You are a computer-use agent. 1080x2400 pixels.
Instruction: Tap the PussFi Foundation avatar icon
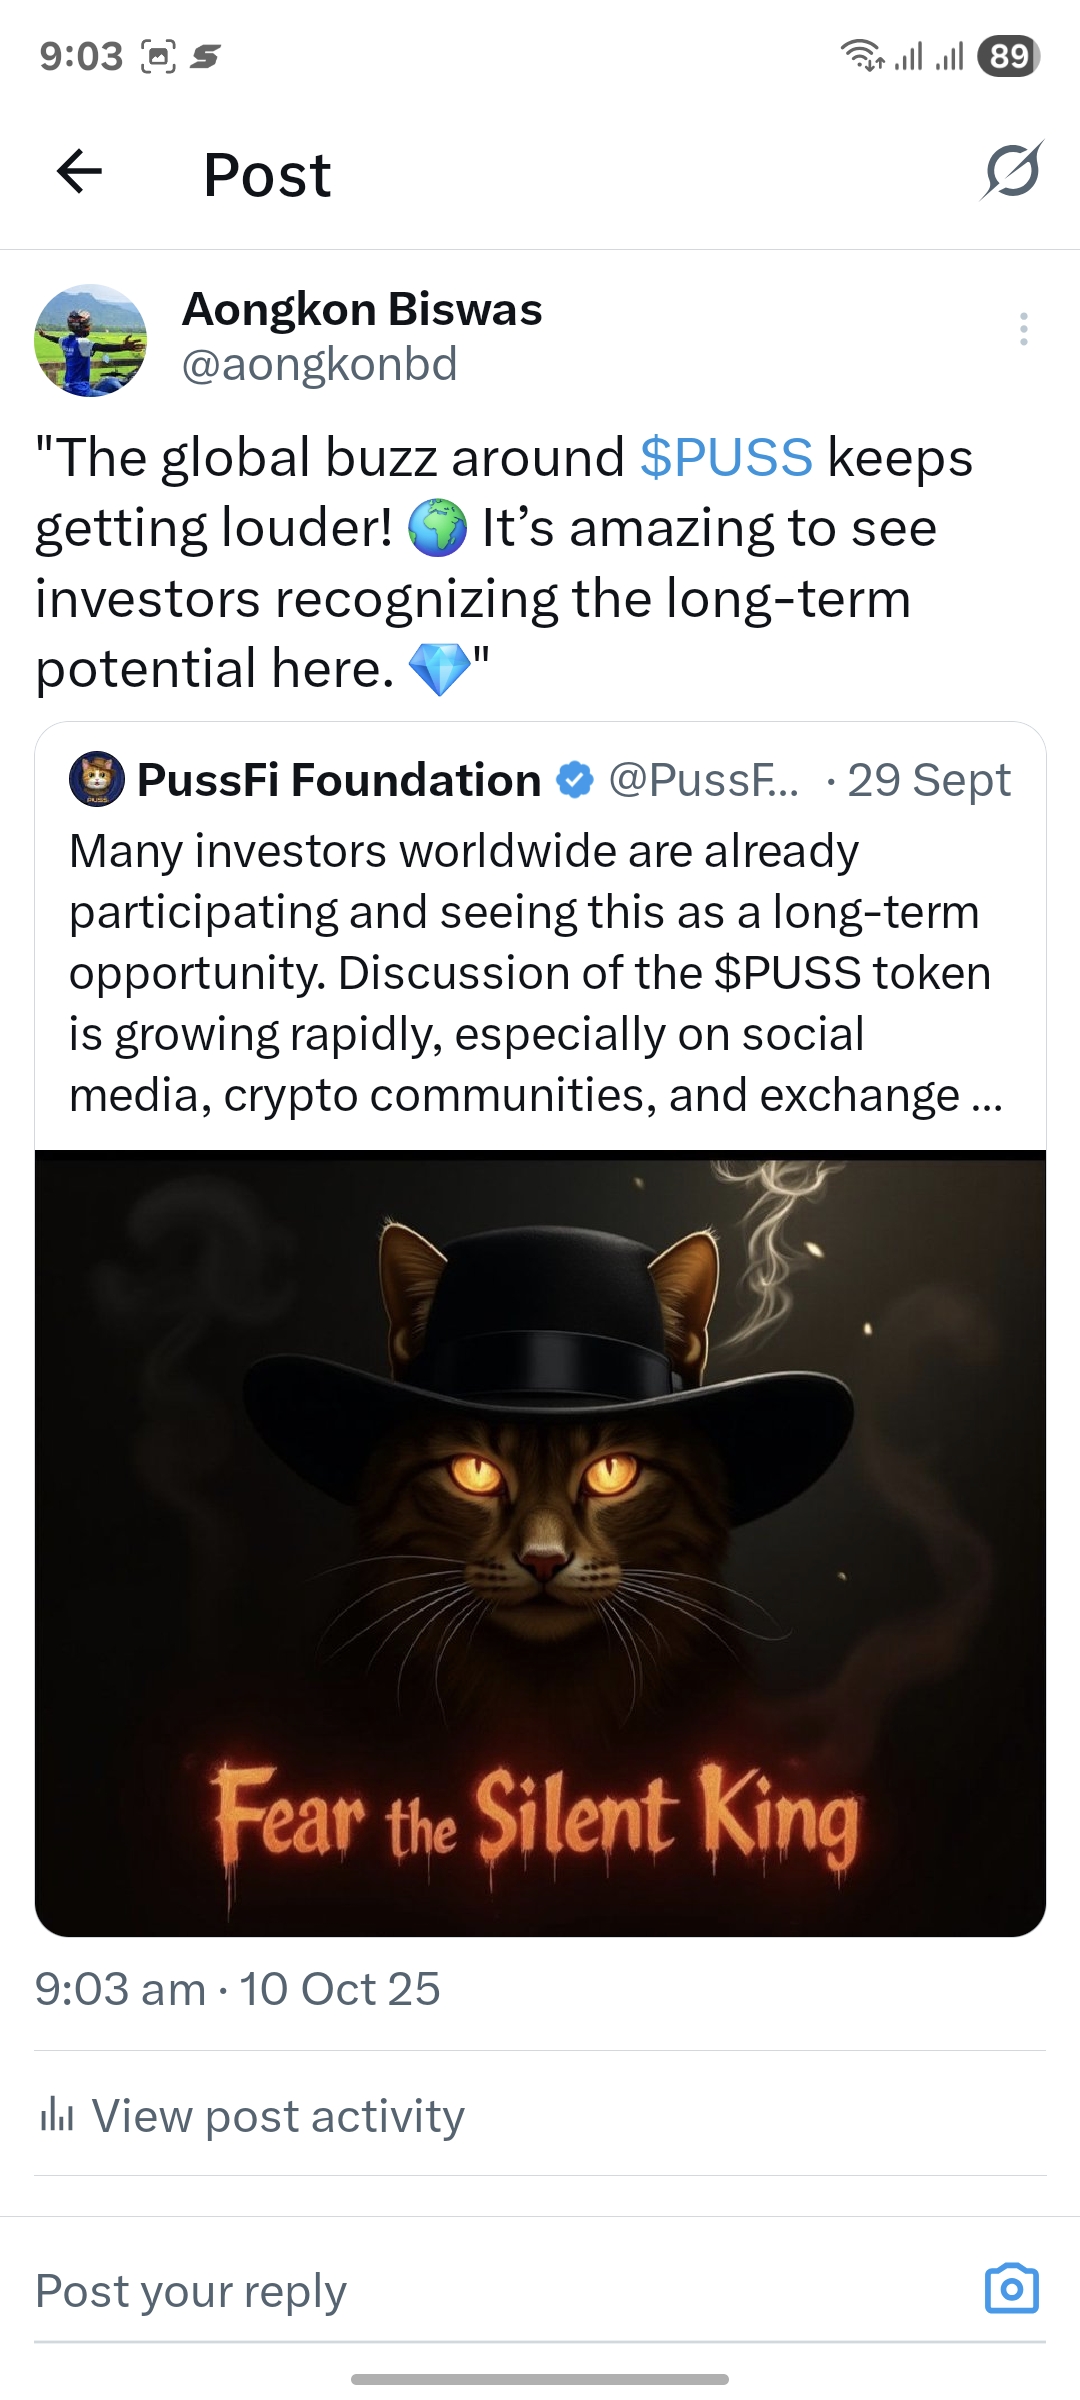point(96,780)
